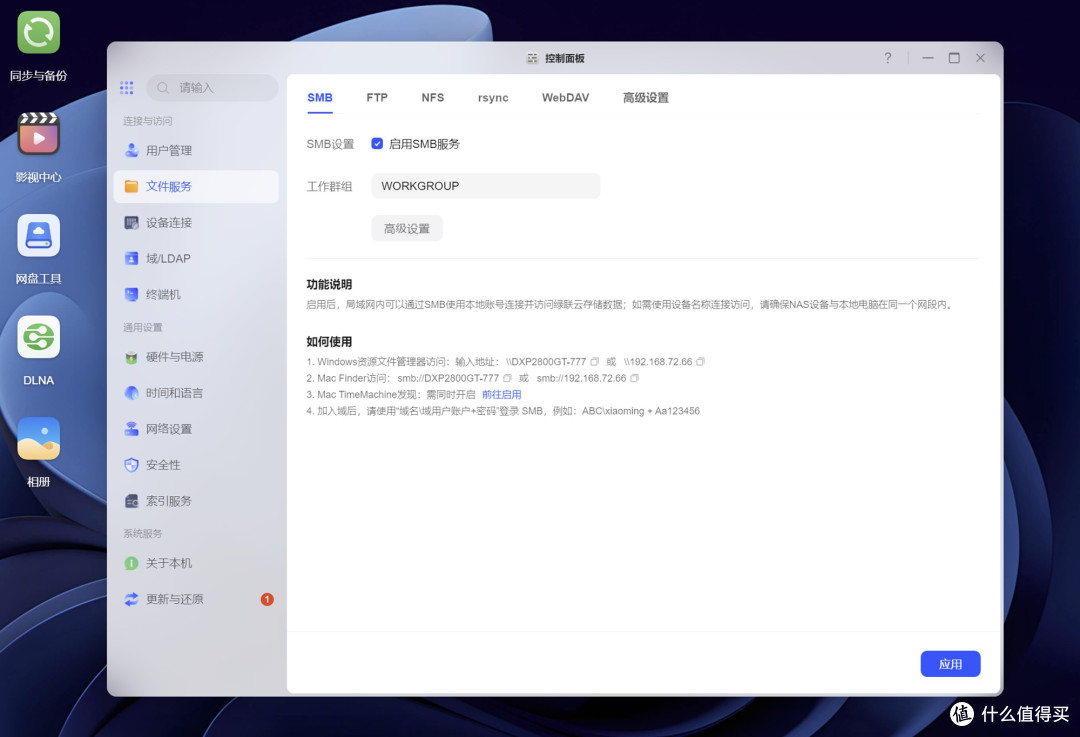Select 硬件与电源 in the sidebar
1080x737 pixels.
[196, 357]
